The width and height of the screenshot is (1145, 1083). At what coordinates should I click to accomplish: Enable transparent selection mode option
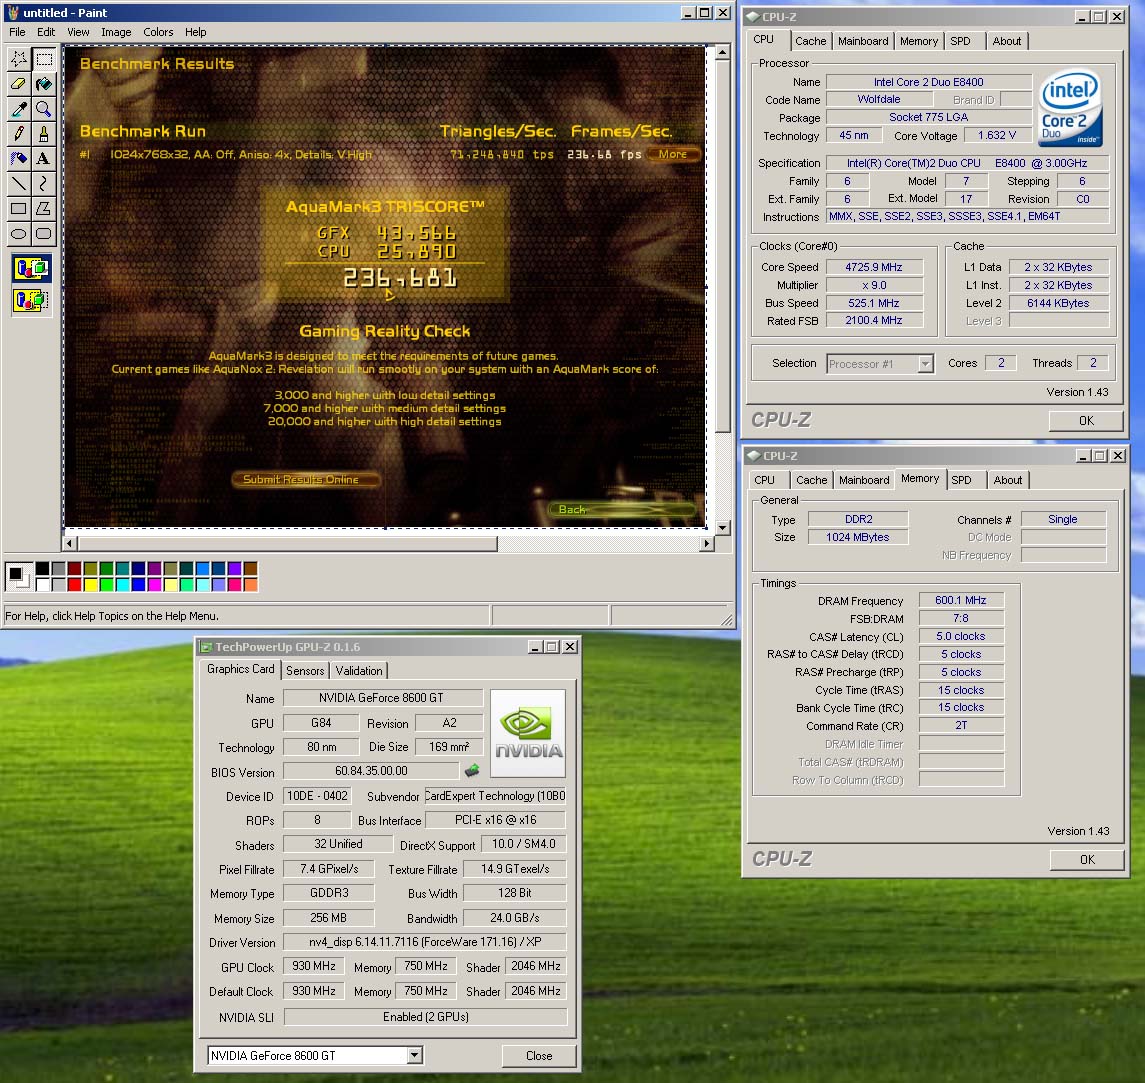pos(31,299)
